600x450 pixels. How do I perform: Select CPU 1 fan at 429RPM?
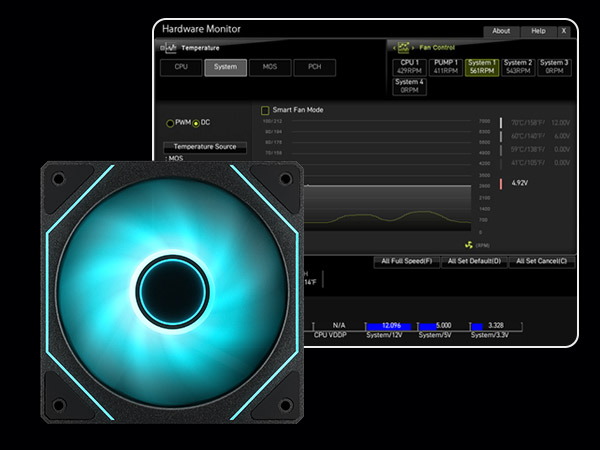click(408, 67)
